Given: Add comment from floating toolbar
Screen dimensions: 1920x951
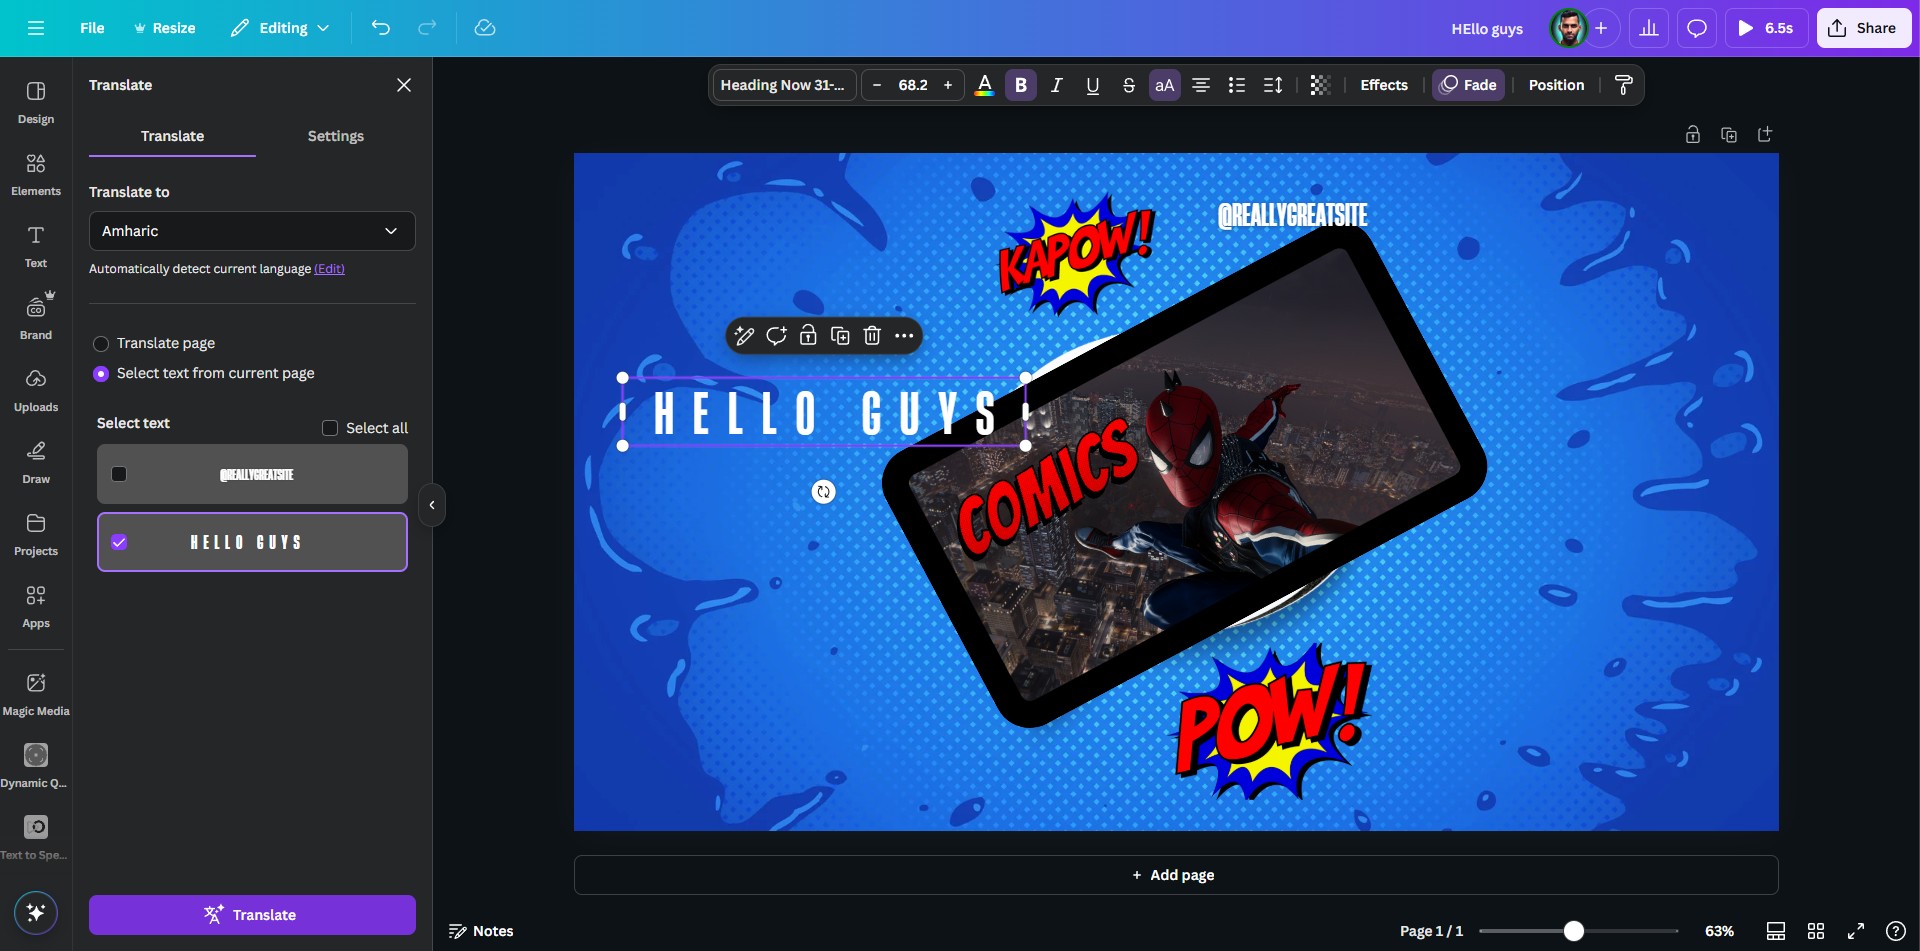Looking at the screenshot, I should coord(776,336).
